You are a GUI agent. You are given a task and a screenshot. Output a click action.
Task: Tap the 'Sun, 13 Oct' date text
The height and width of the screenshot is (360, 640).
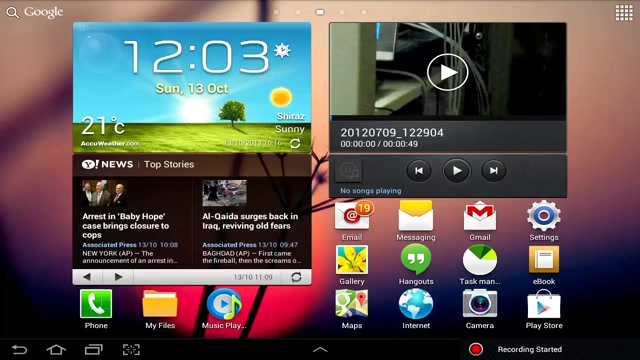pyautogui.click(x=192, y=89)
